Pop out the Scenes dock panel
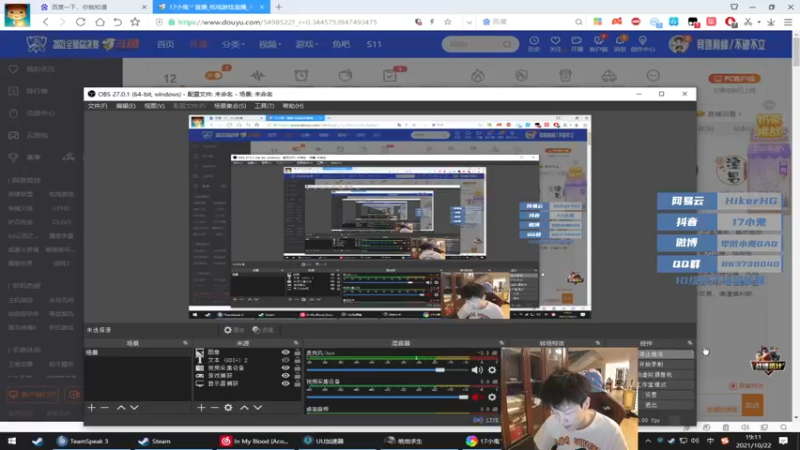 coord(185,343)
